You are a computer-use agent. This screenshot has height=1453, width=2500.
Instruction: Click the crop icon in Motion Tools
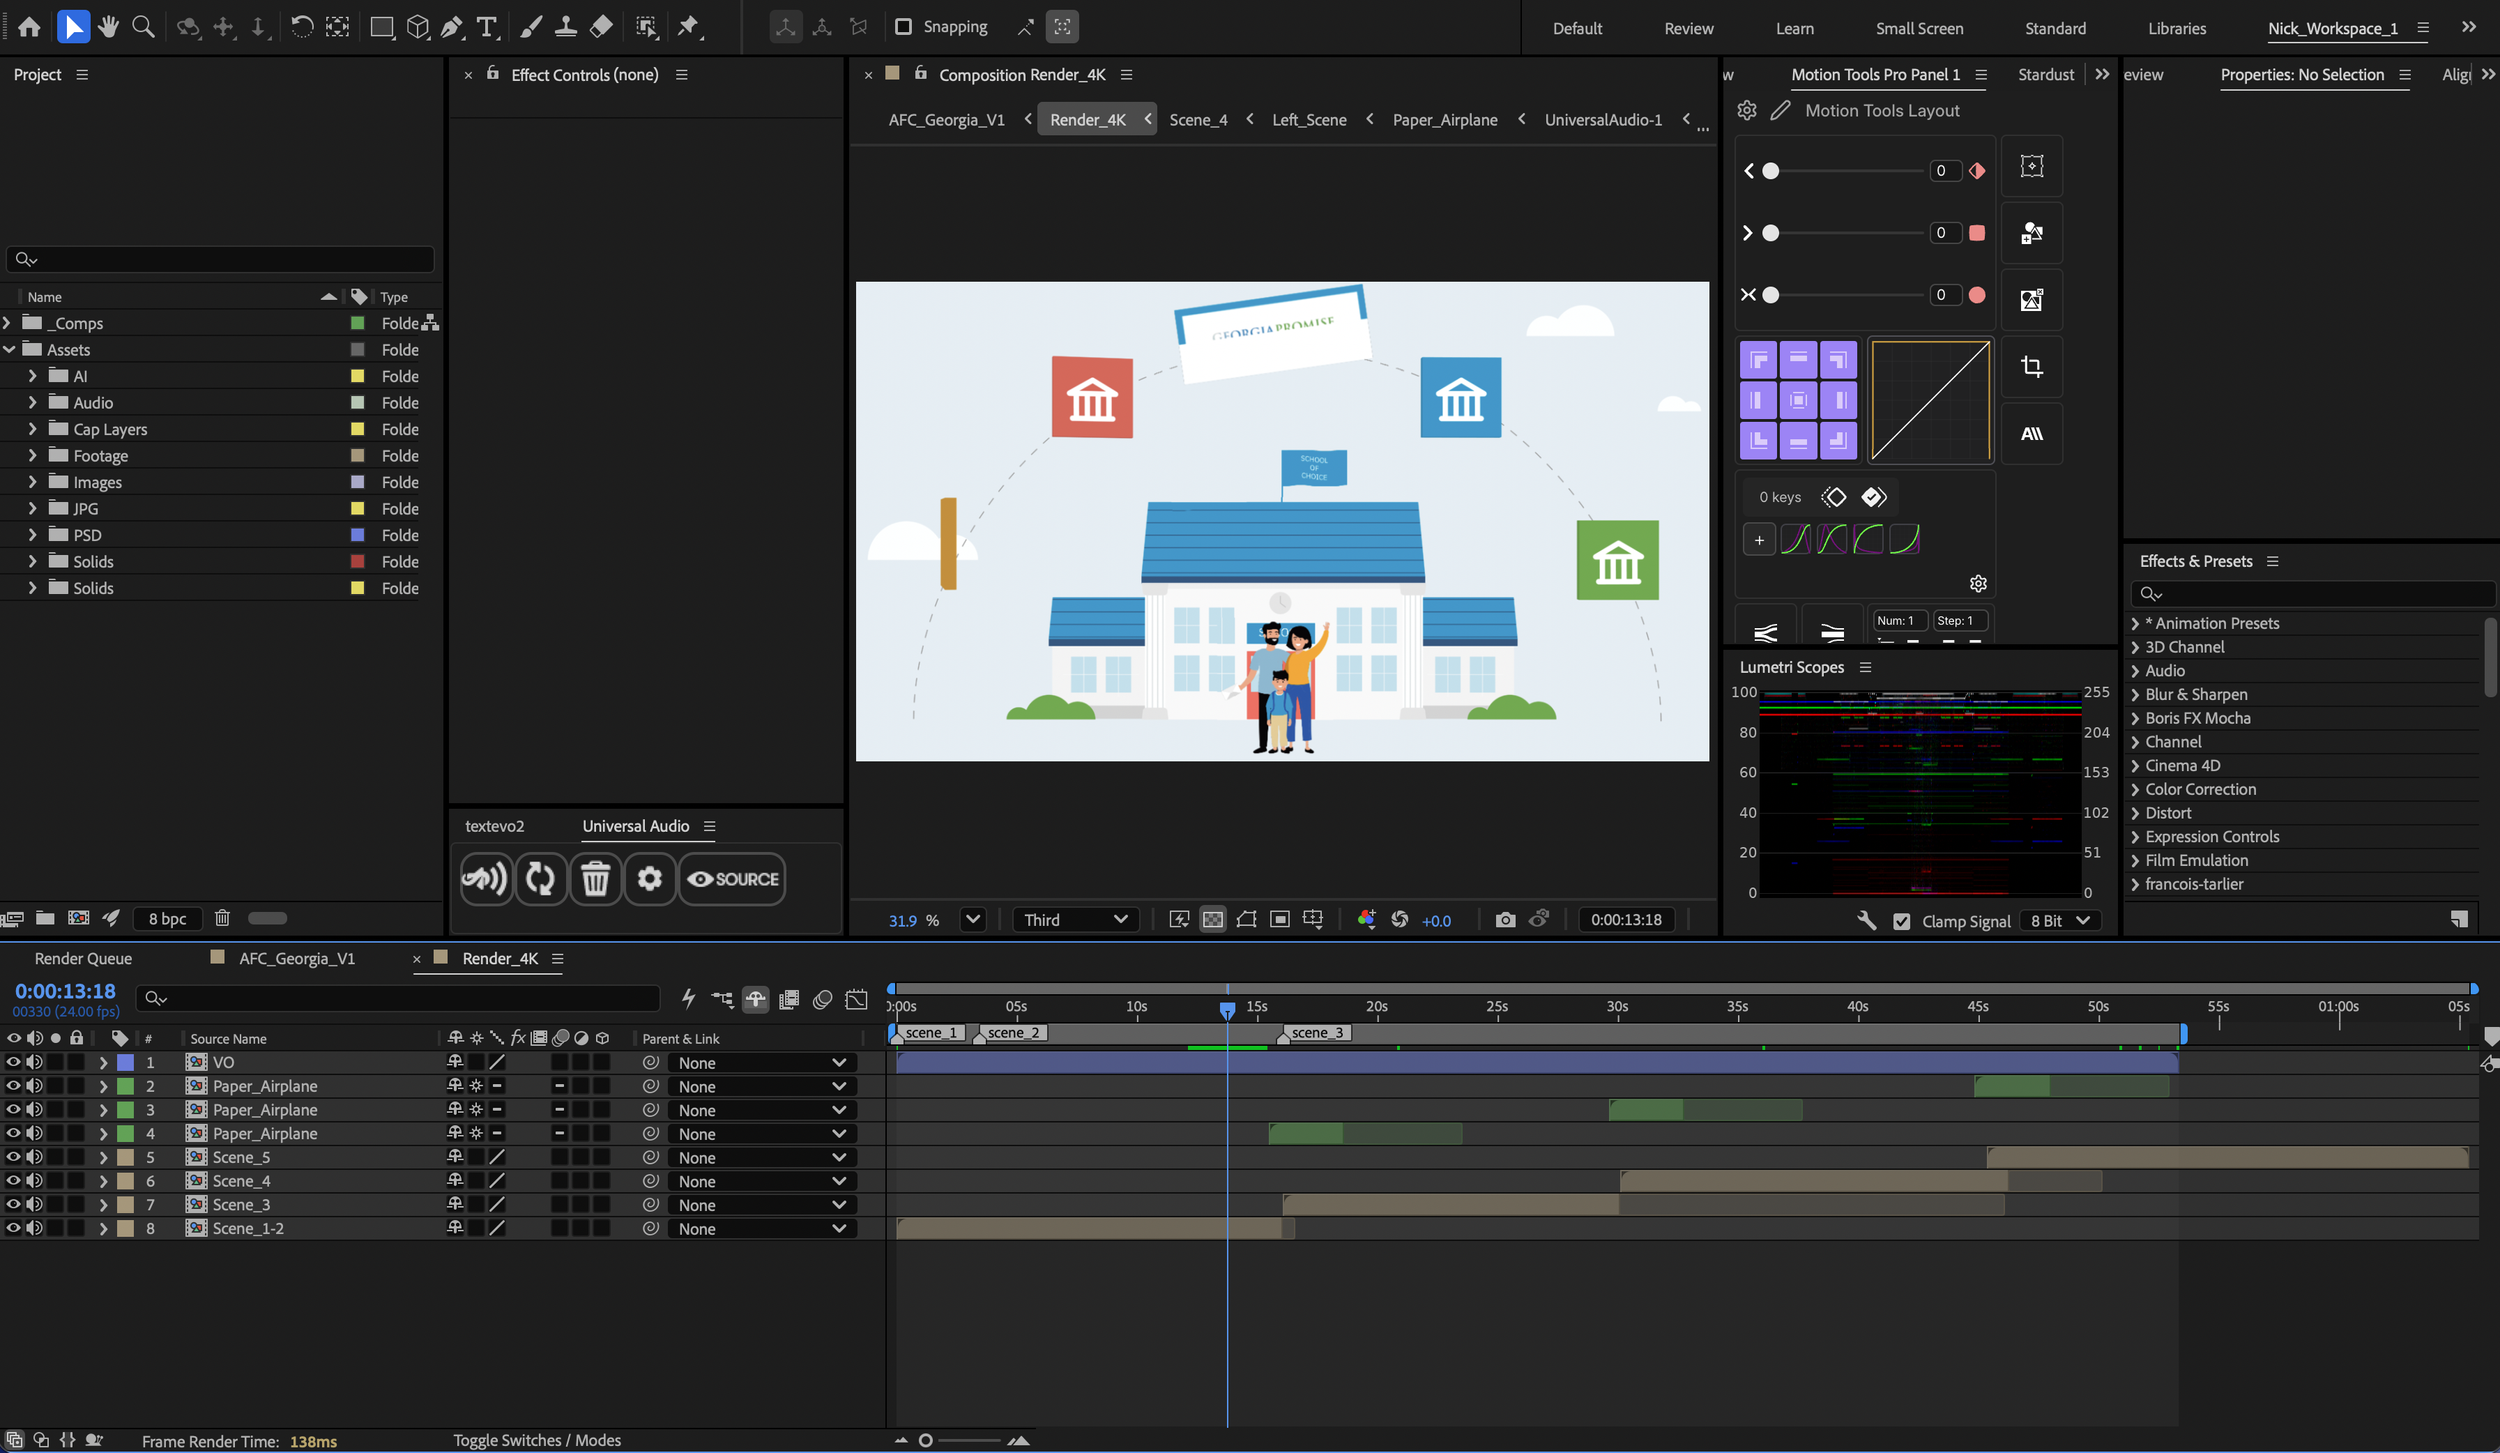coord(2032,367)
